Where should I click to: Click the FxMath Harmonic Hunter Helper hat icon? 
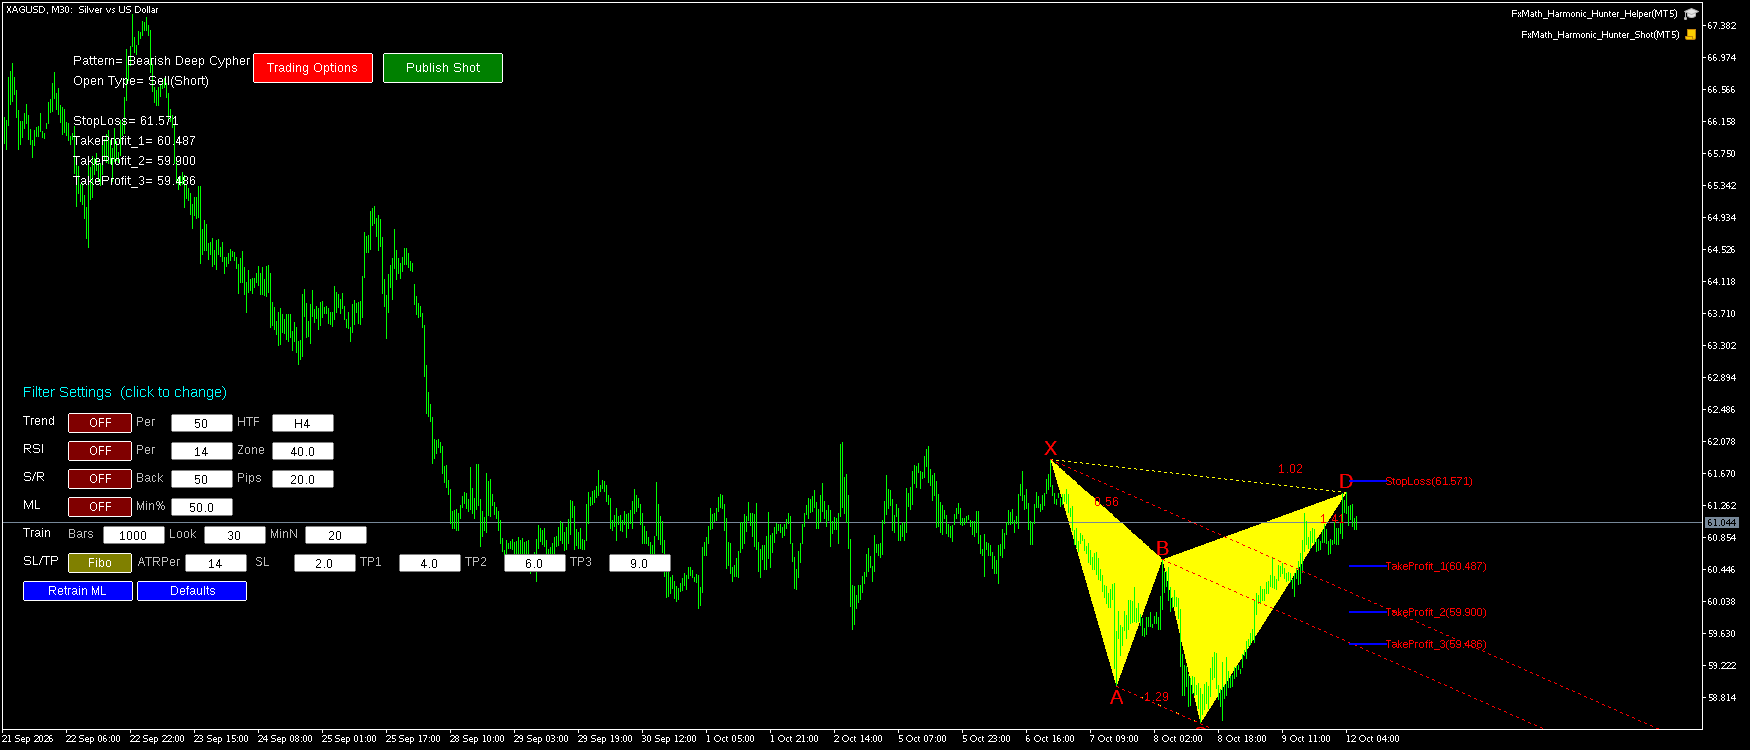pyautogui.click(x=1691, y=14)
